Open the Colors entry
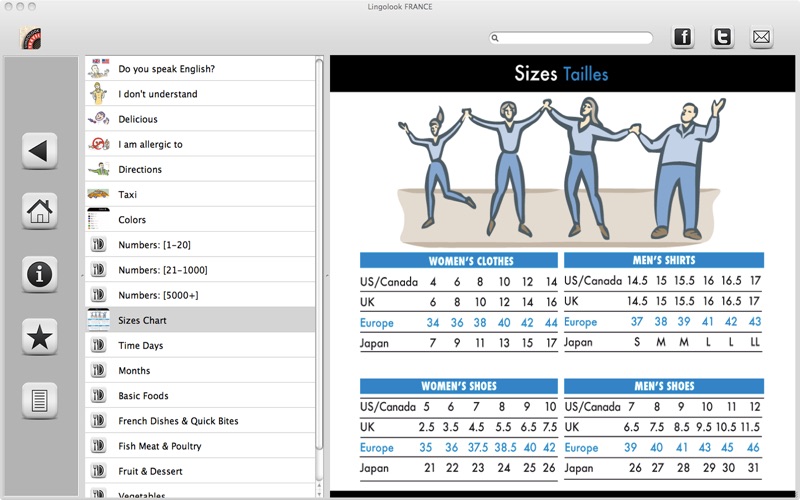This screenshot has height=500, width=800. pyautogui.click(x=200, y=219)
